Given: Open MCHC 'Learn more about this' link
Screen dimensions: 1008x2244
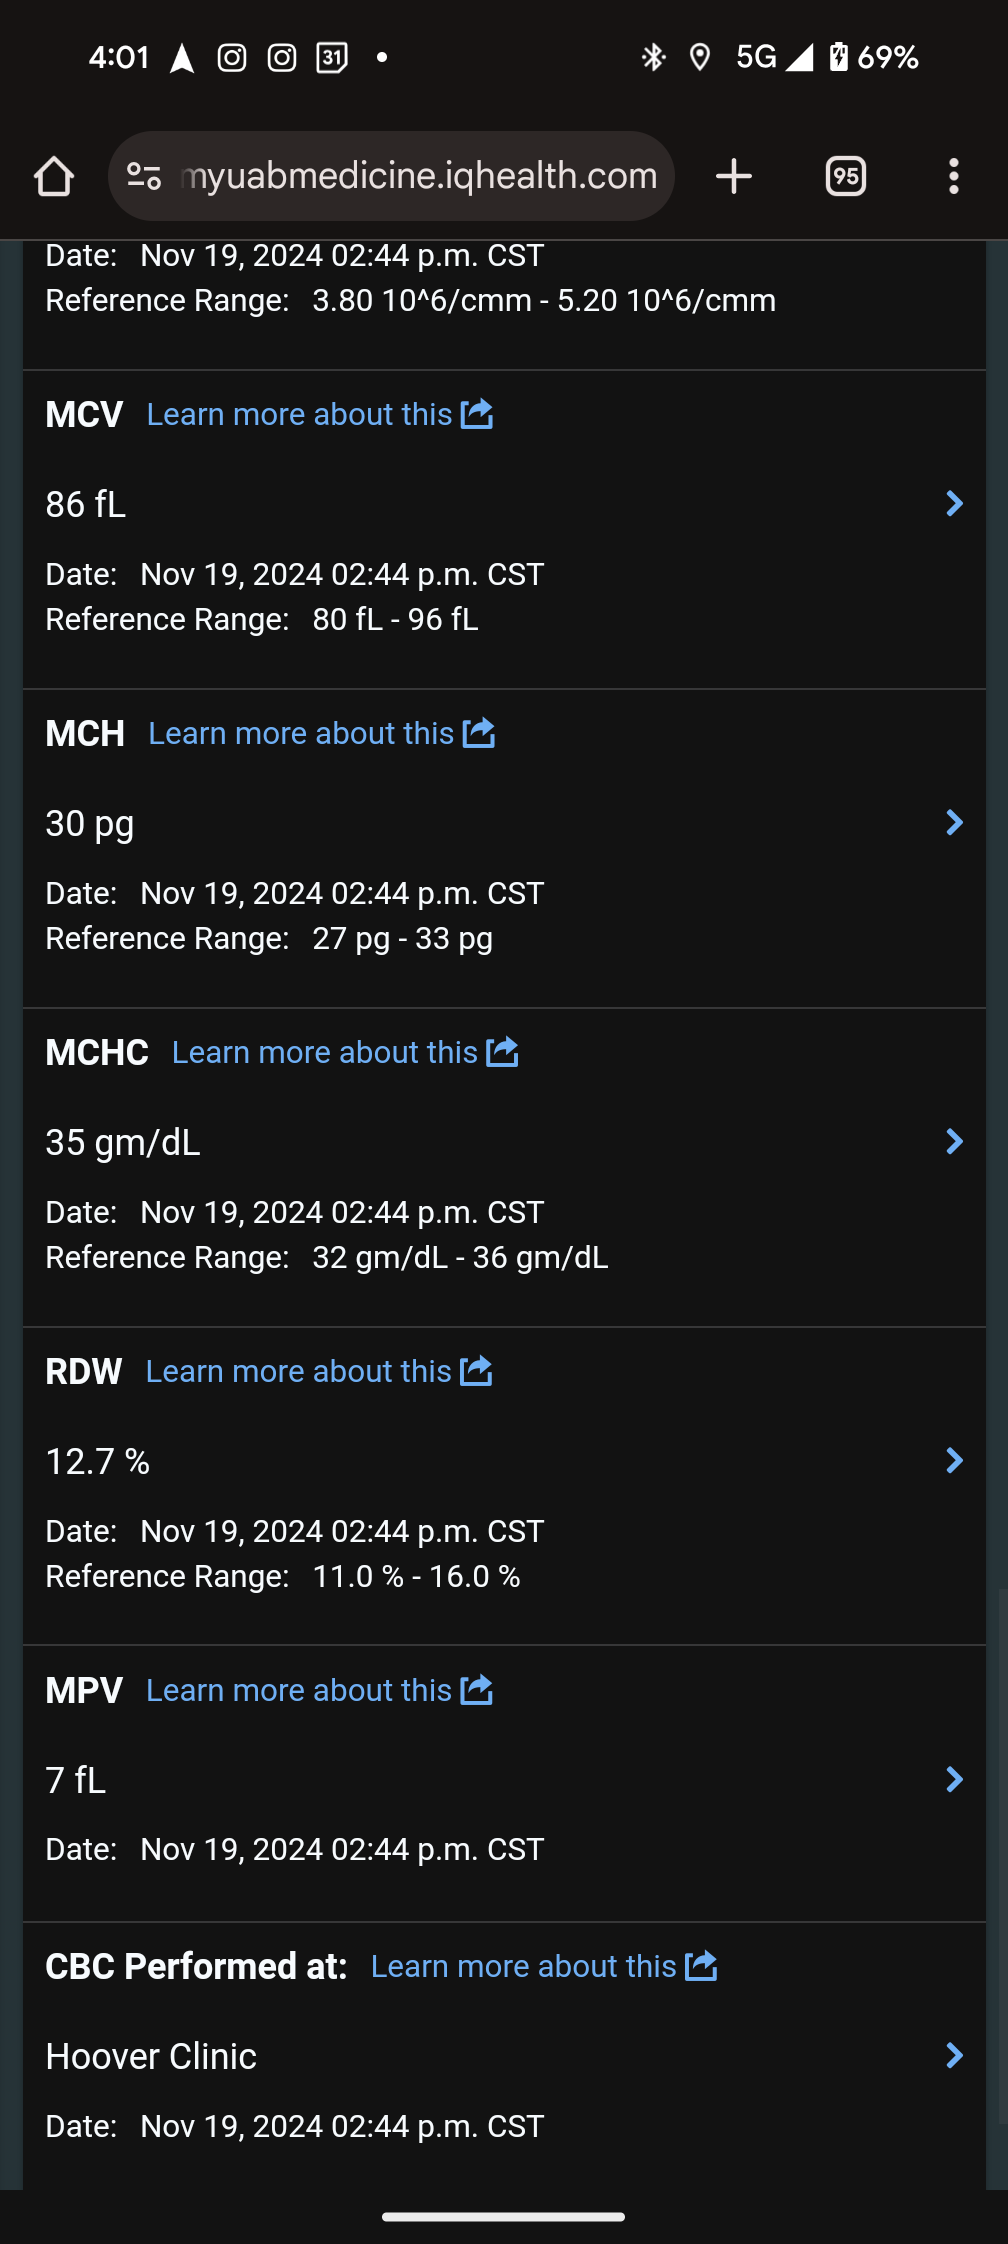Looking at the screenshot, I should pyautogui.click(x=325, y=1052).
